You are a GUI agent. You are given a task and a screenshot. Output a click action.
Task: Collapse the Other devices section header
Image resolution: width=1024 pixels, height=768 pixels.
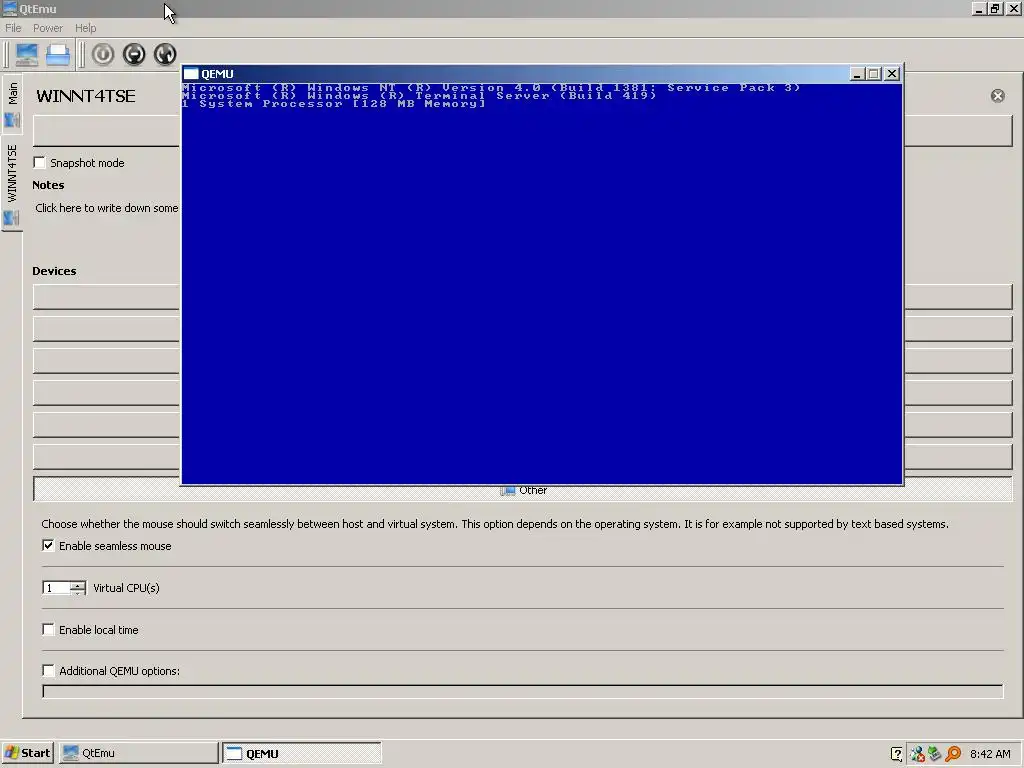(x=523, y=490)
